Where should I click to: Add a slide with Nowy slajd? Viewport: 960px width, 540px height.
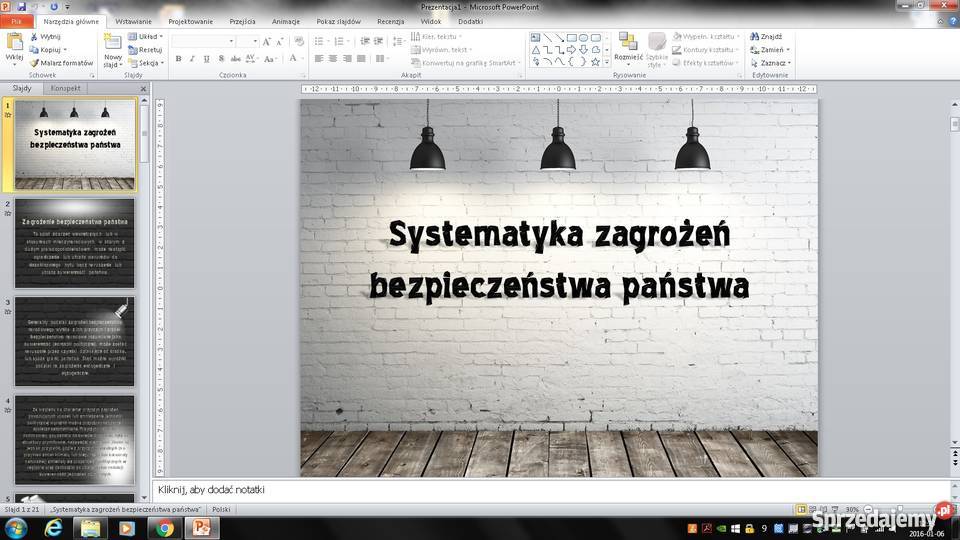(112, 42)
